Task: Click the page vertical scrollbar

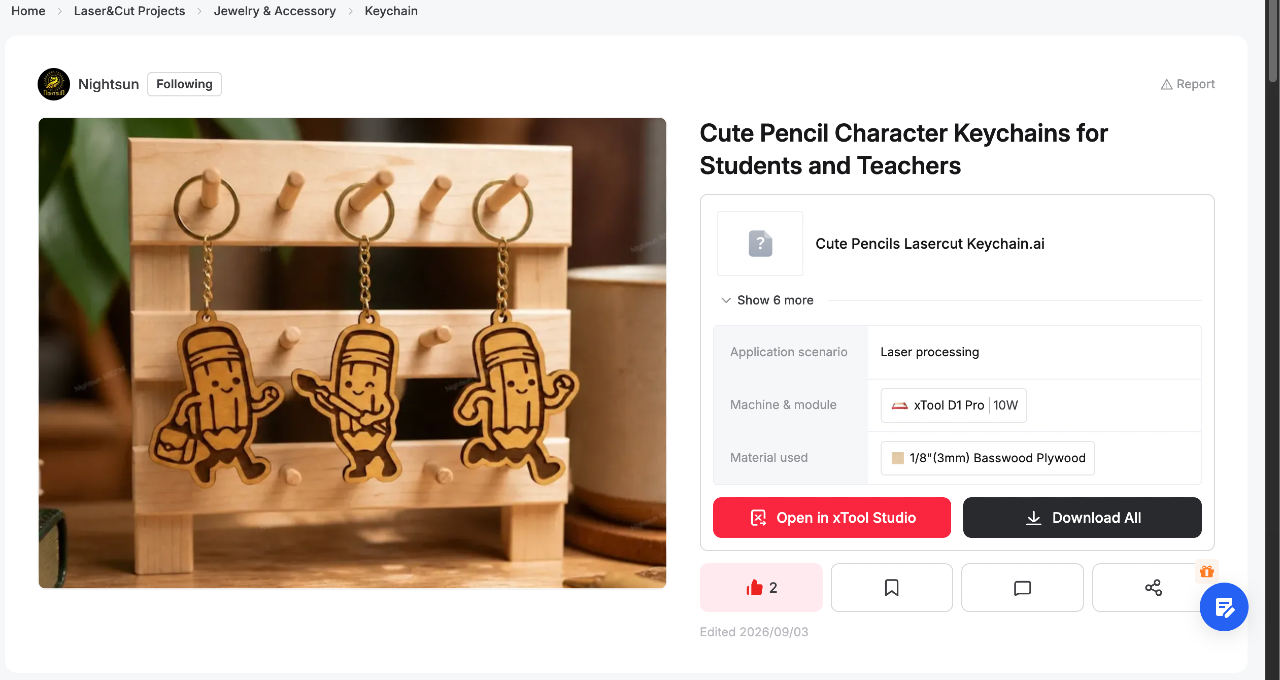Action: 1273,340
